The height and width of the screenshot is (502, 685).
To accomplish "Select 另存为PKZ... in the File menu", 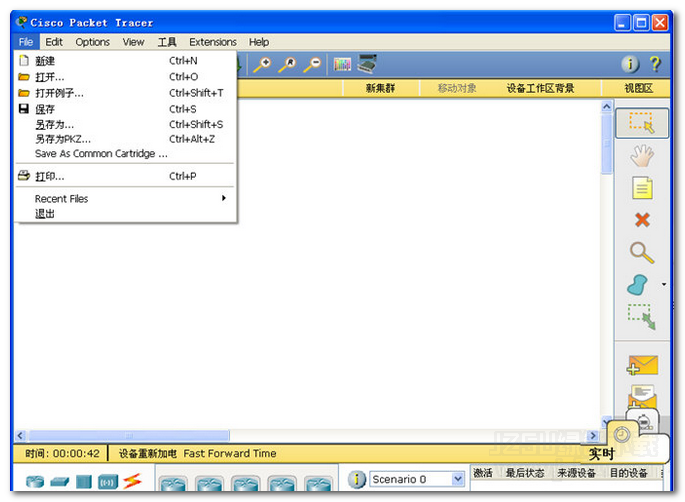I will (x=126, y=139).
